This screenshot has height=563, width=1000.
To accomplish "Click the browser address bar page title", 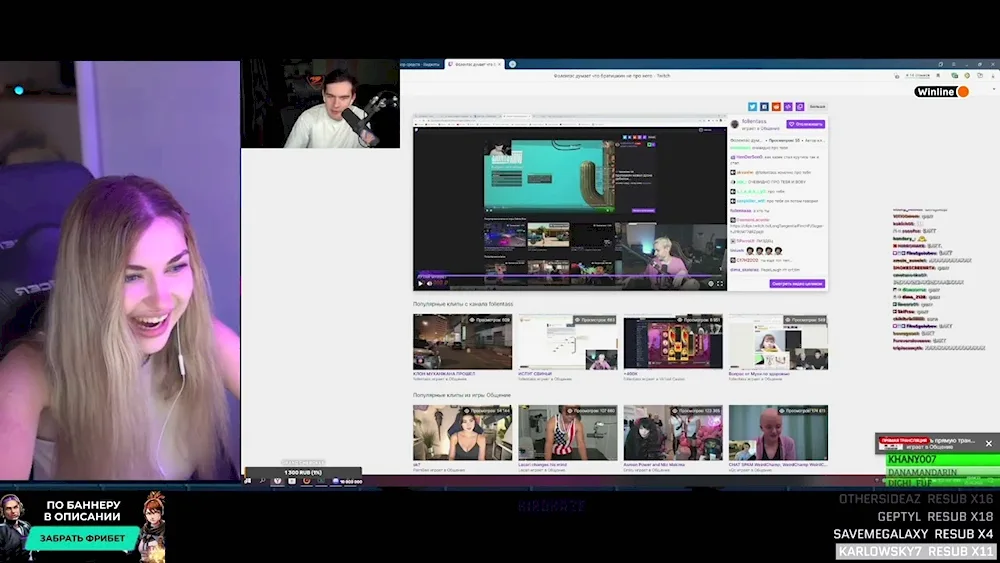I will coord(612,76).
